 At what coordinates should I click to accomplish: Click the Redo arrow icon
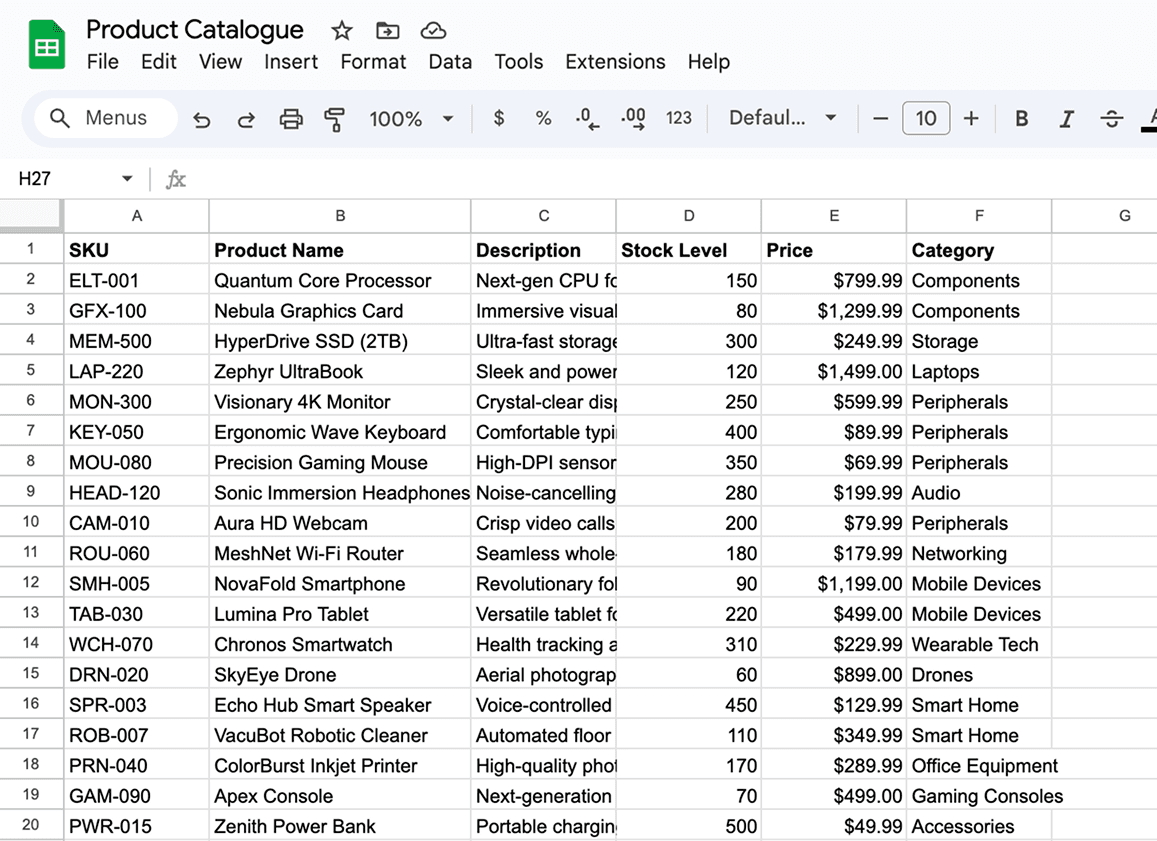[x=246, y=119]
